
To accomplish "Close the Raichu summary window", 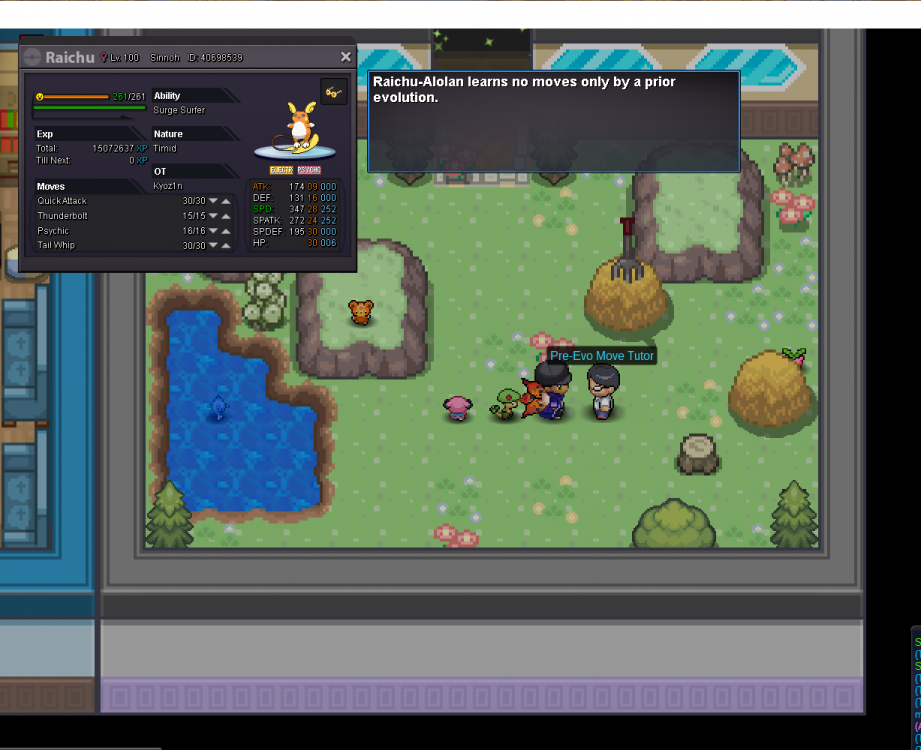I will pyautogui.click(x=345, y=57).
